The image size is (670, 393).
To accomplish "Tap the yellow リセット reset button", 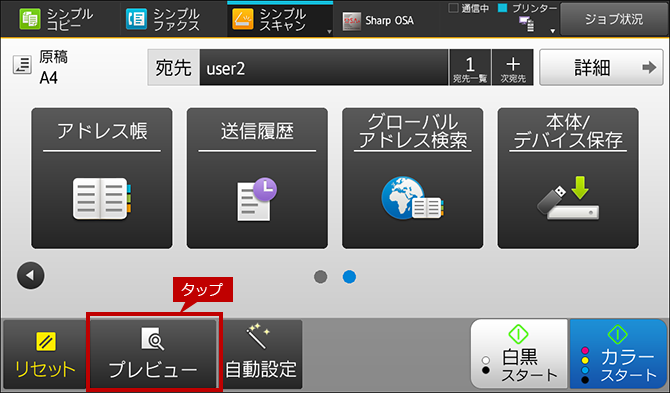I will (x=45, y=354).
